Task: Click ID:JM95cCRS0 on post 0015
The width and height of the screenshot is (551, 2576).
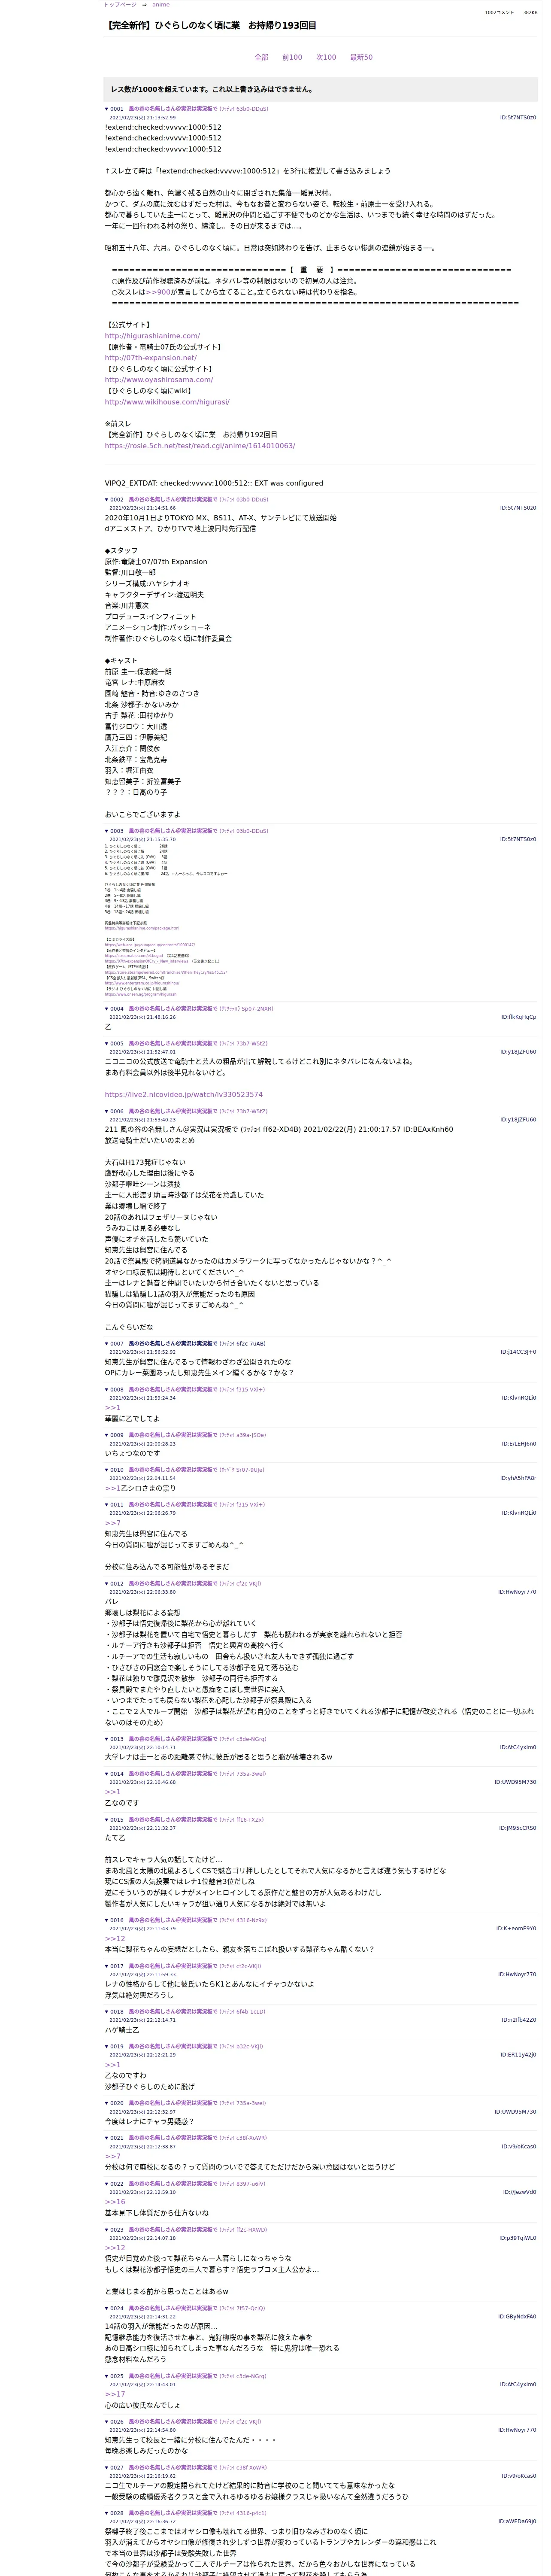Action: coord(518,1828)
